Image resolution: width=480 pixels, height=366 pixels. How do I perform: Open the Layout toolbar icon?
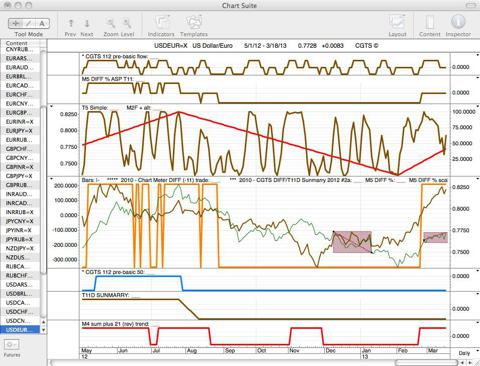click(x=397, y=23)
